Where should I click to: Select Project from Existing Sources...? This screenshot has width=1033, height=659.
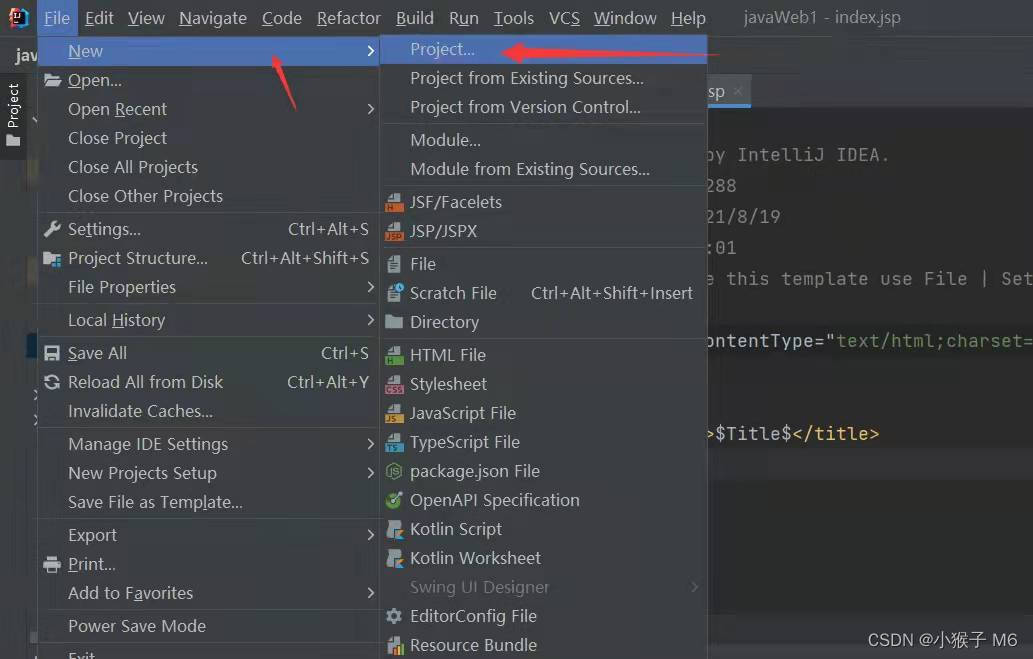544,78
